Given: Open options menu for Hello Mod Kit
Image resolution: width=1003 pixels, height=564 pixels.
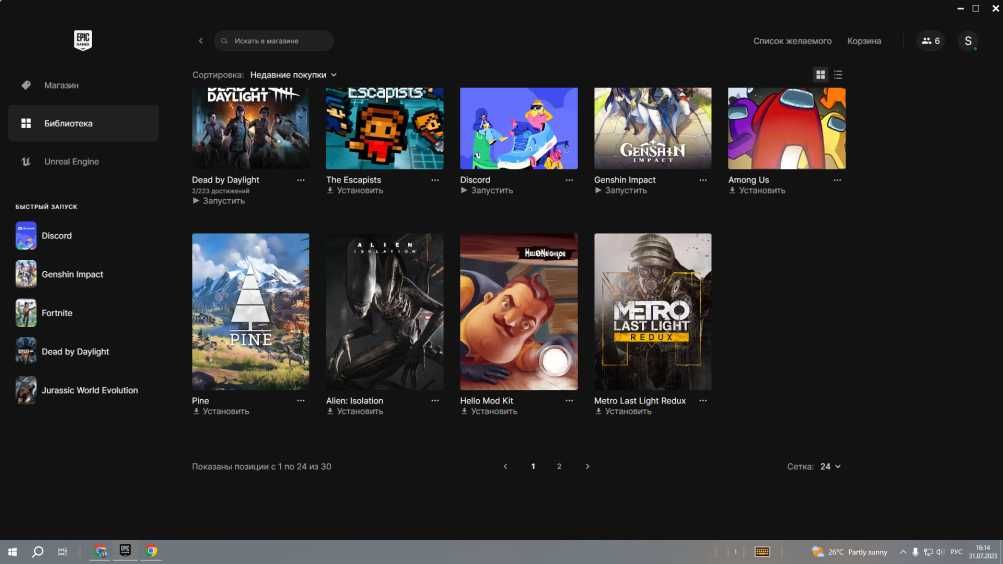Looking at the screenshot, I should 569,401.
